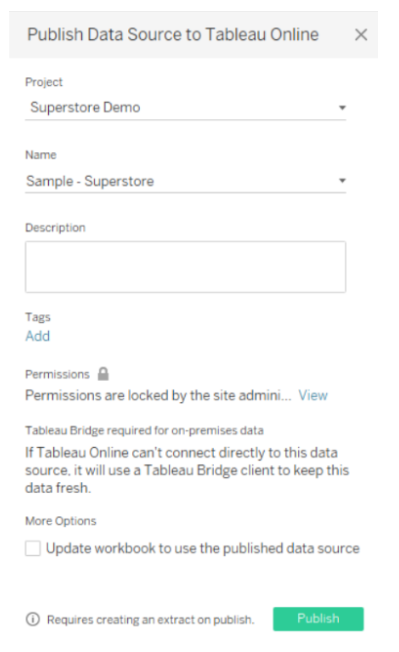View the locked permissions details

pos(313,395)
